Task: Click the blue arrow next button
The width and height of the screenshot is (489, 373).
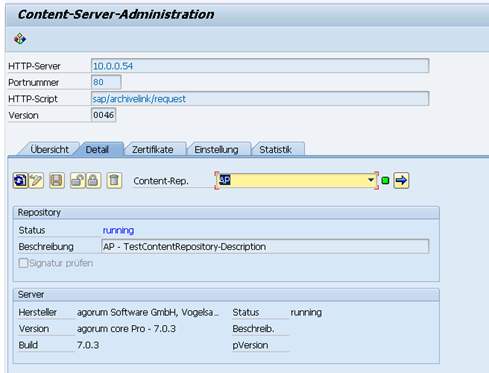Action: coord(401,181)
